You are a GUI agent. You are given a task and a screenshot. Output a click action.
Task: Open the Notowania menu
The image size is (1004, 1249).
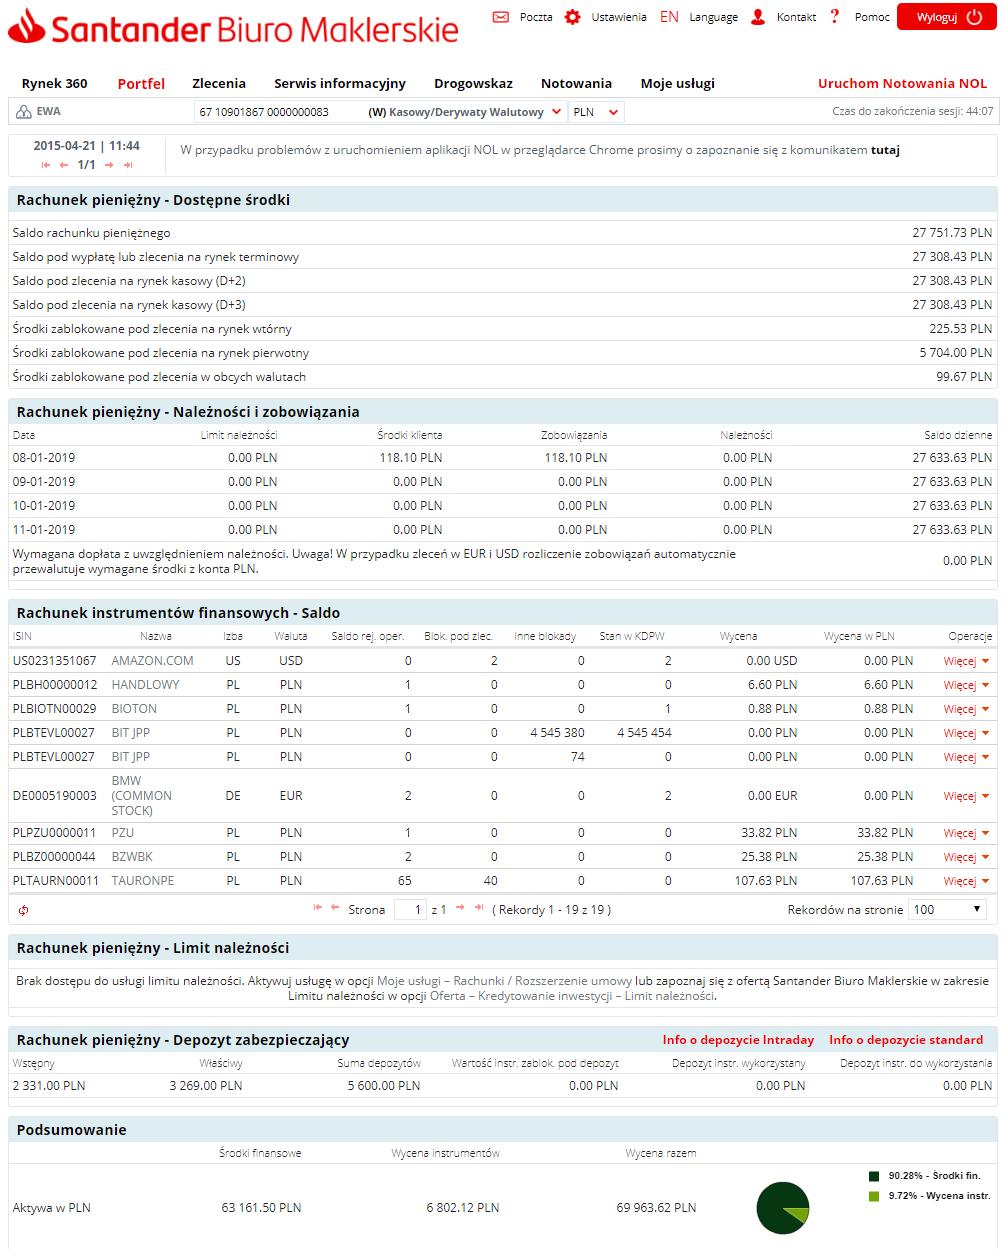pyautogui.click(x=576, y=83)
